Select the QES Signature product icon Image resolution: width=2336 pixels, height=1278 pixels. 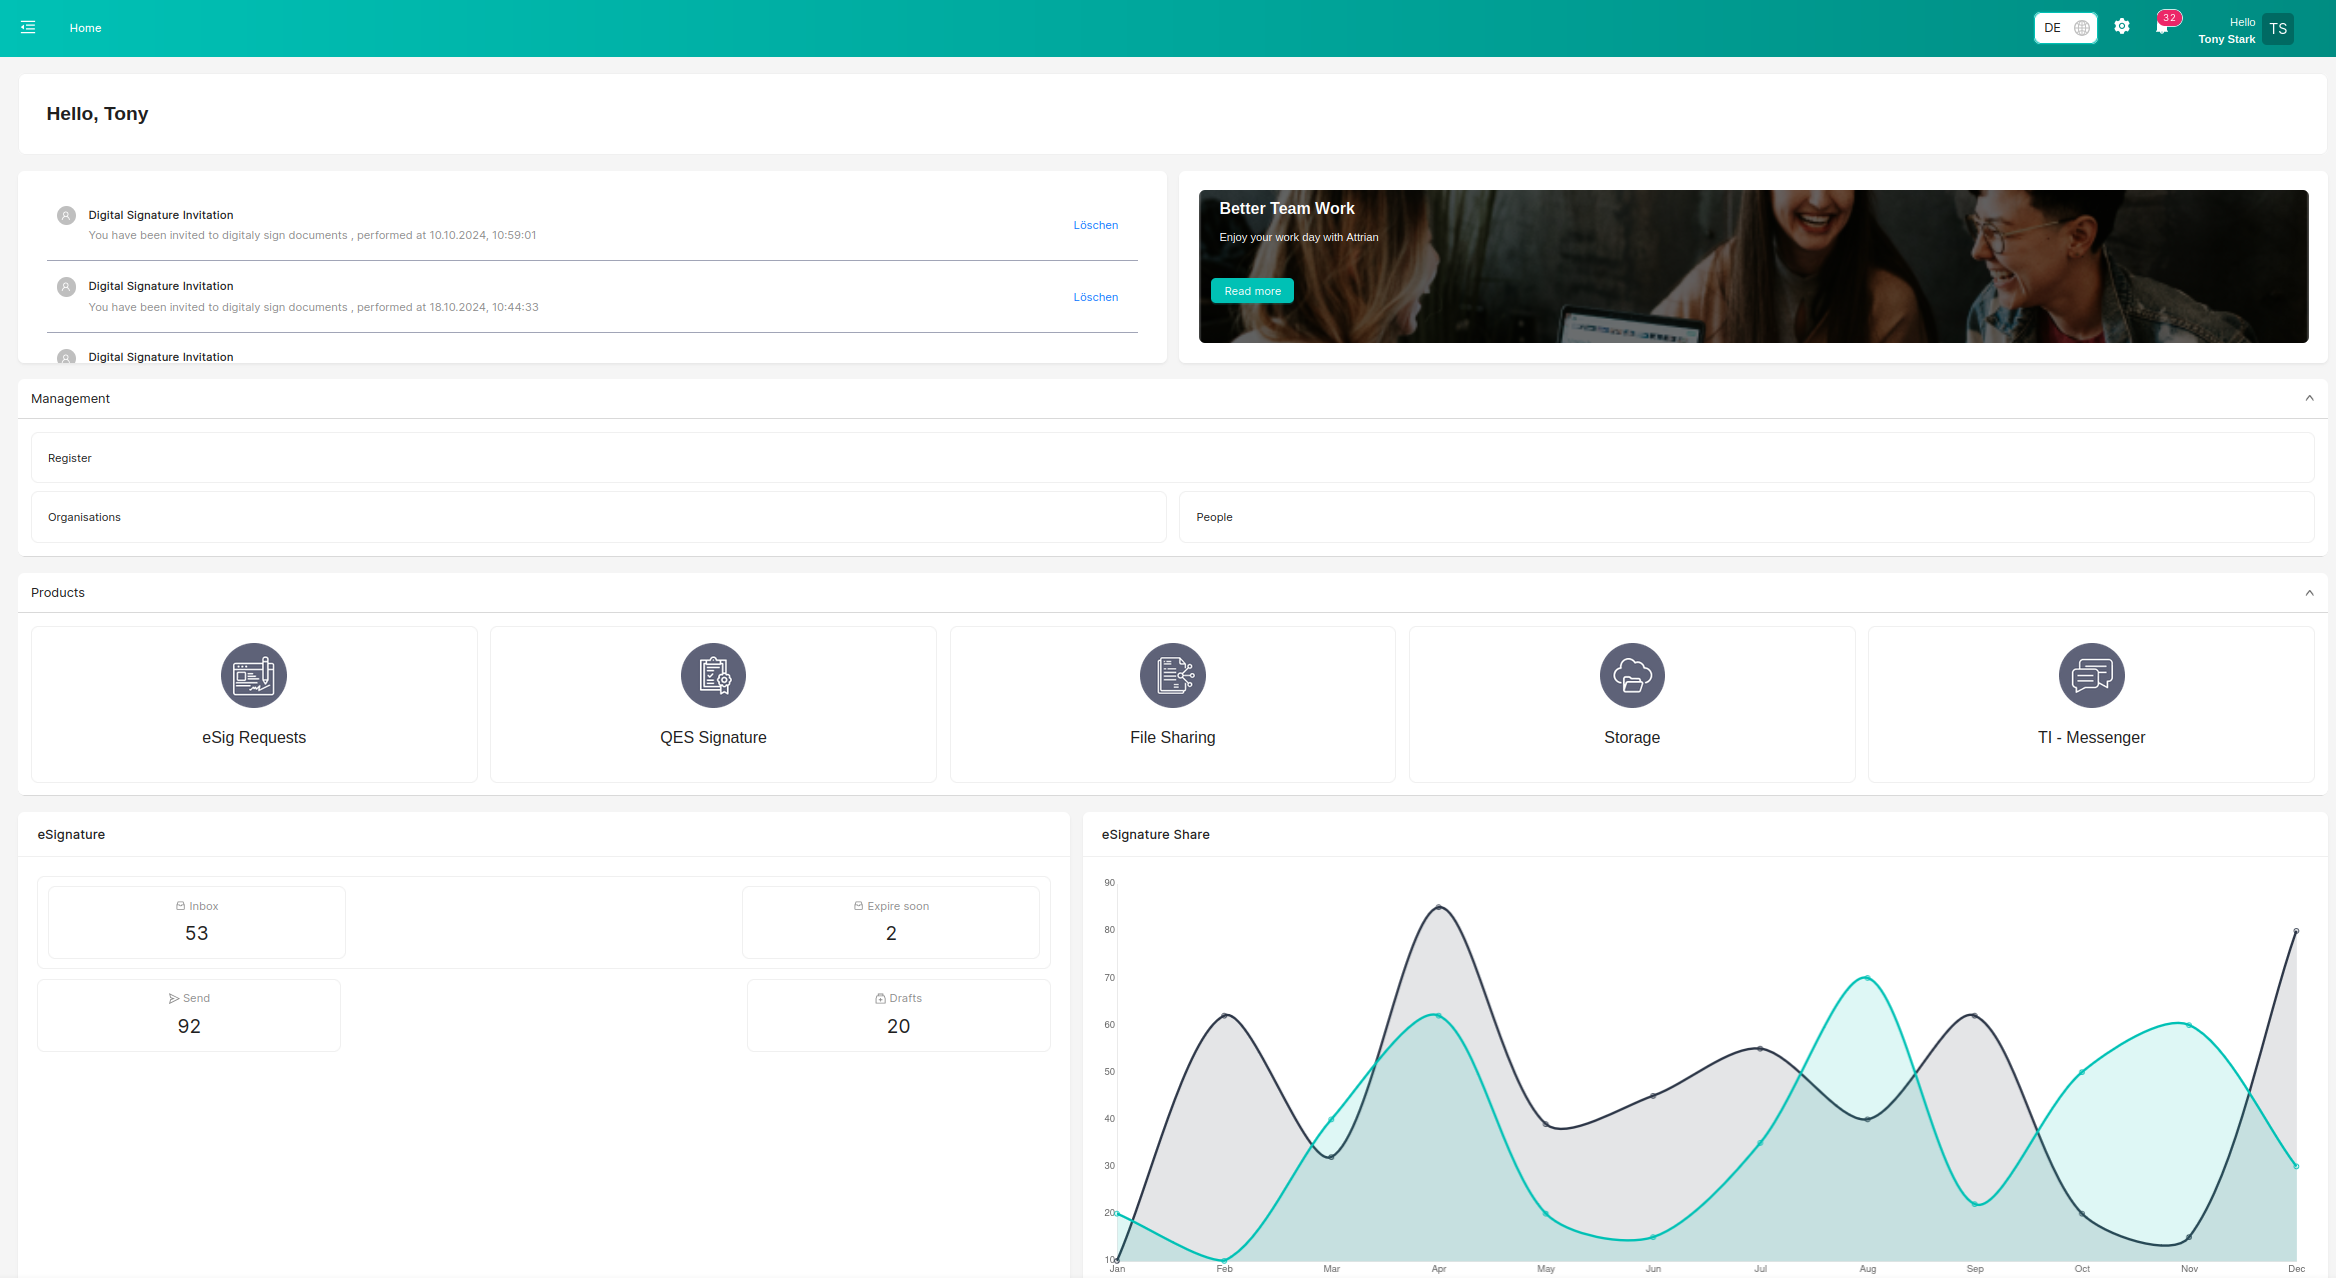point(713,675)
